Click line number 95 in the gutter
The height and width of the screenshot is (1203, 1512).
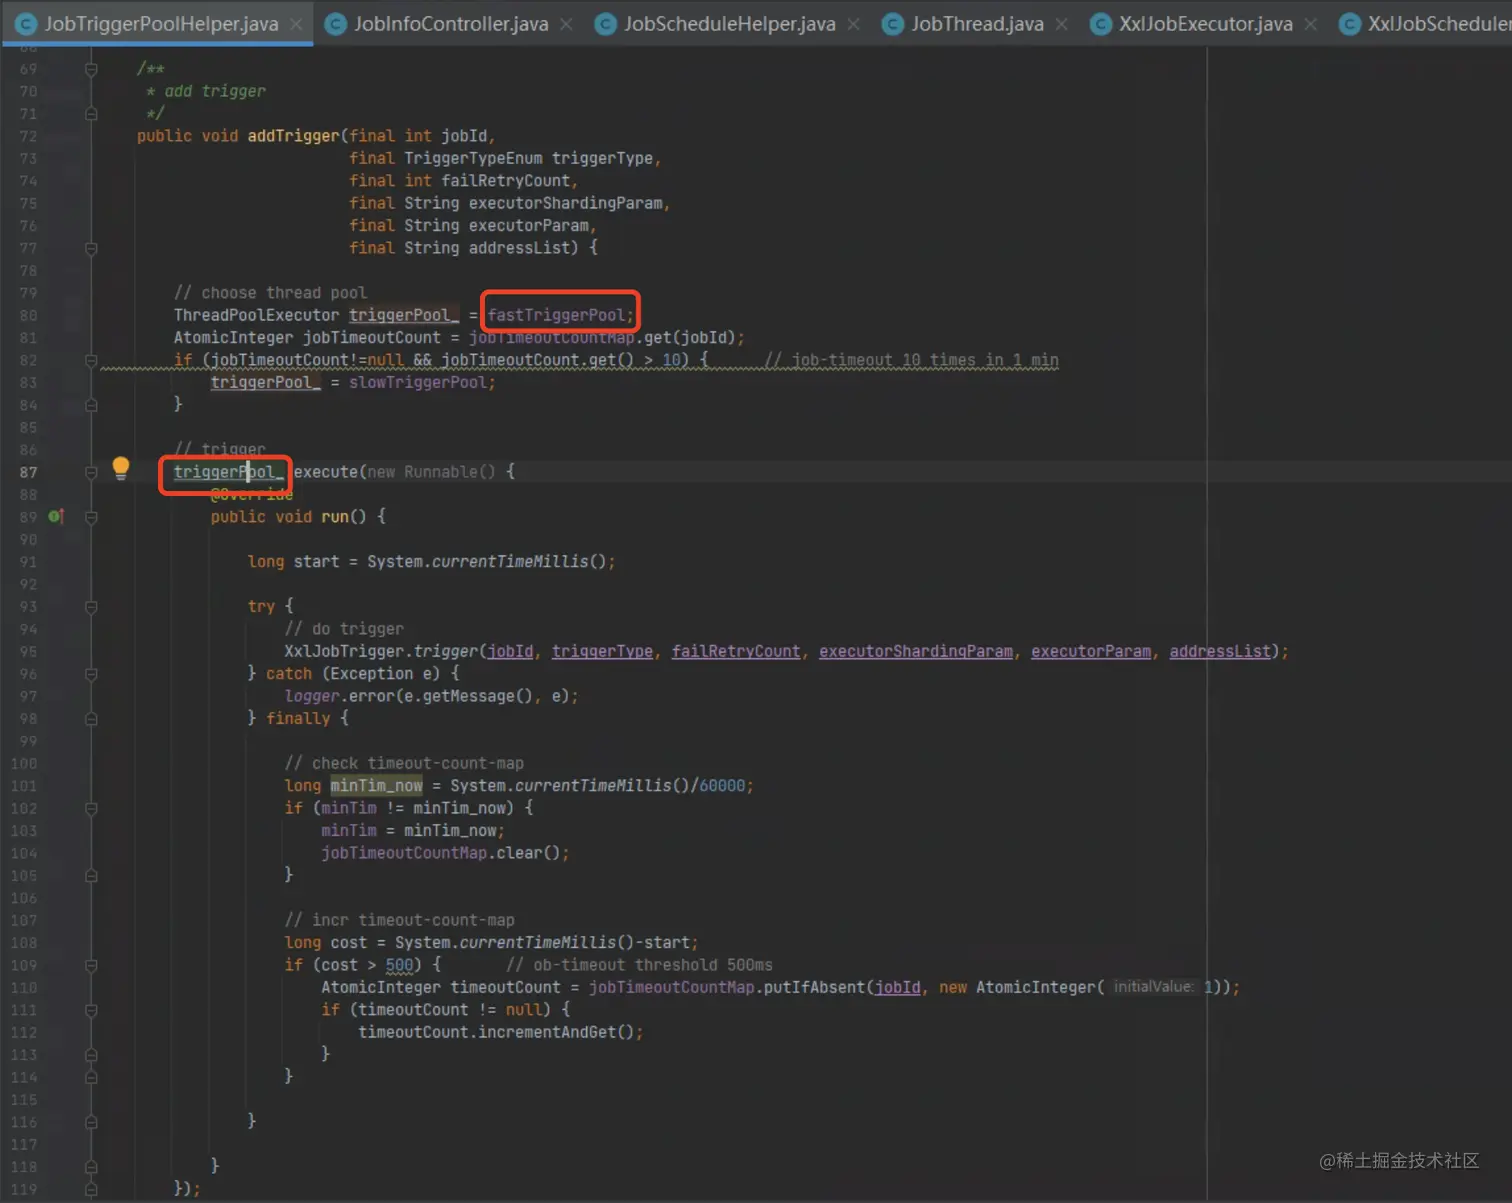coord(27,651)
